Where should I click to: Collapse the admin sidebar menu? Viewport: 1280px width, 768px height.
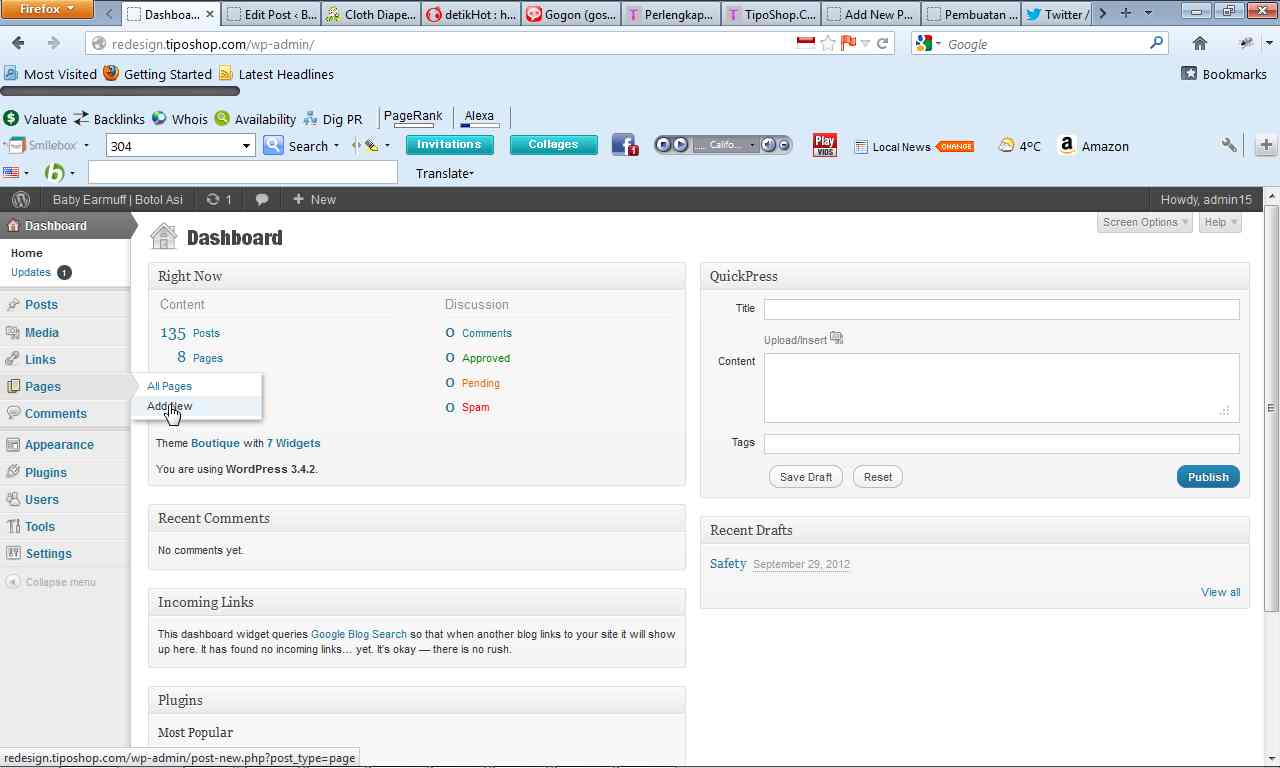[60, 582]
